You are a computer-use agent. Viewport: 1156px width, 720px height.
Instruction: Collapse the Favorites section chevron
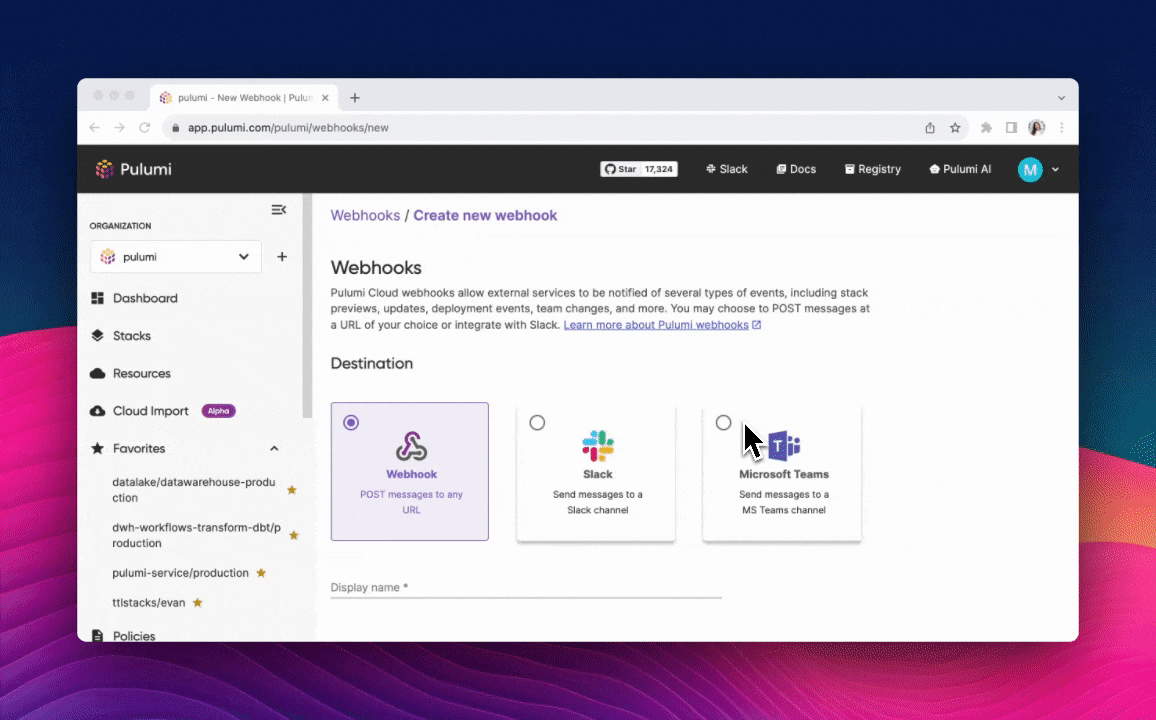pyautogui.click(x=274, y=448)
